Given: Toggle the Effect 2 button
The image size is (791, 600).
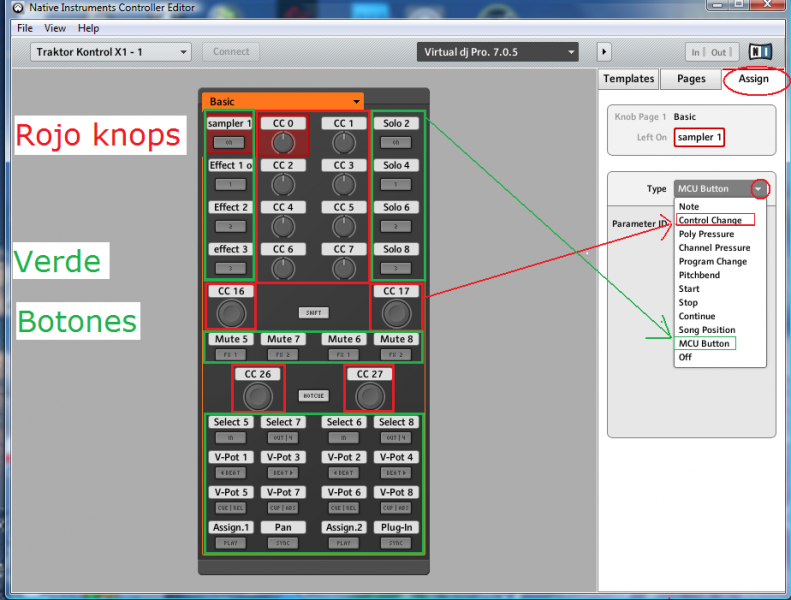Looking at the screenshot, I should pyautogui.click(x=231, y=227).
